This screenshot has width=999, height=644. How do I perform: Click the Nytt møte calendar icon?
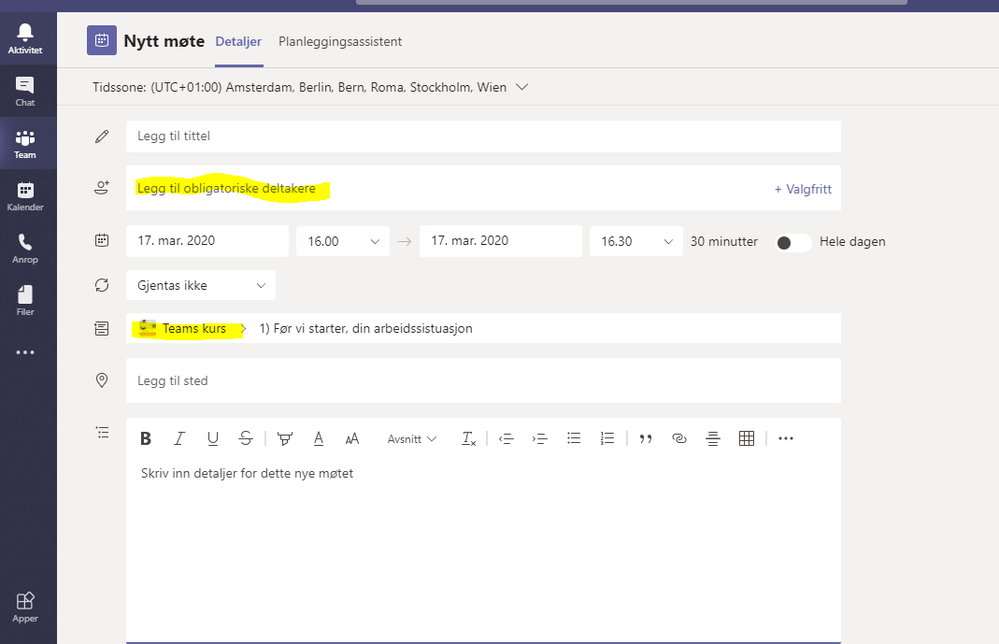(x=102, y=41)
